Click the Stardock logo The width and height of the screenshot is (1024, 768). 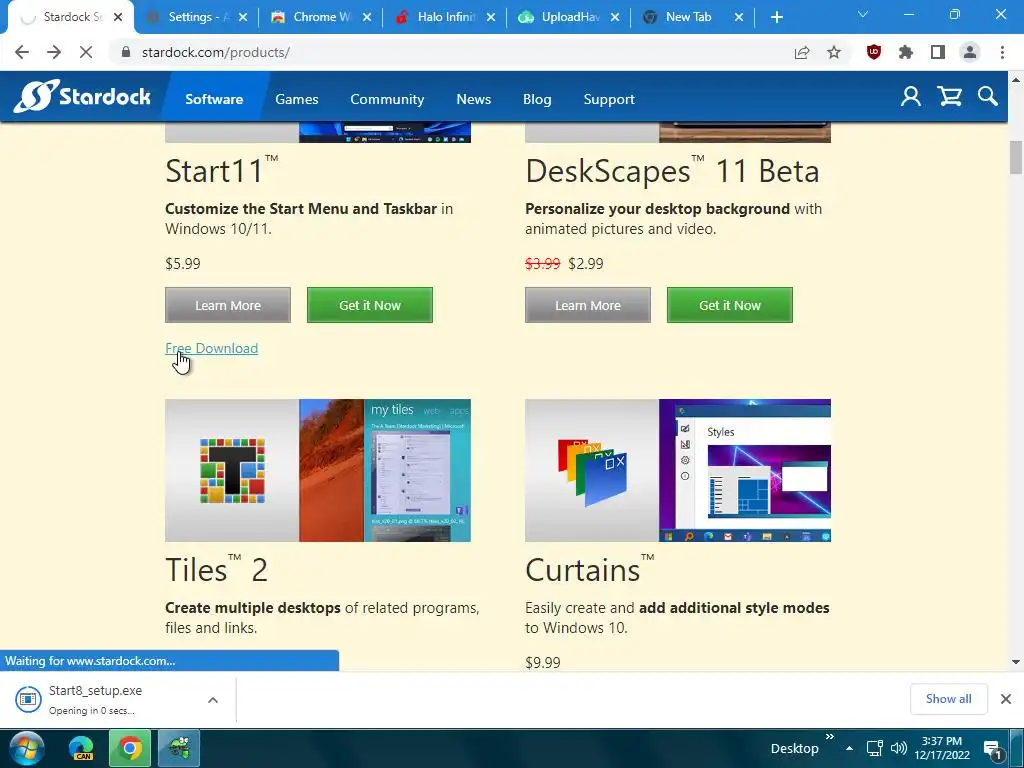pyautogui.click(x=82, y=97)
